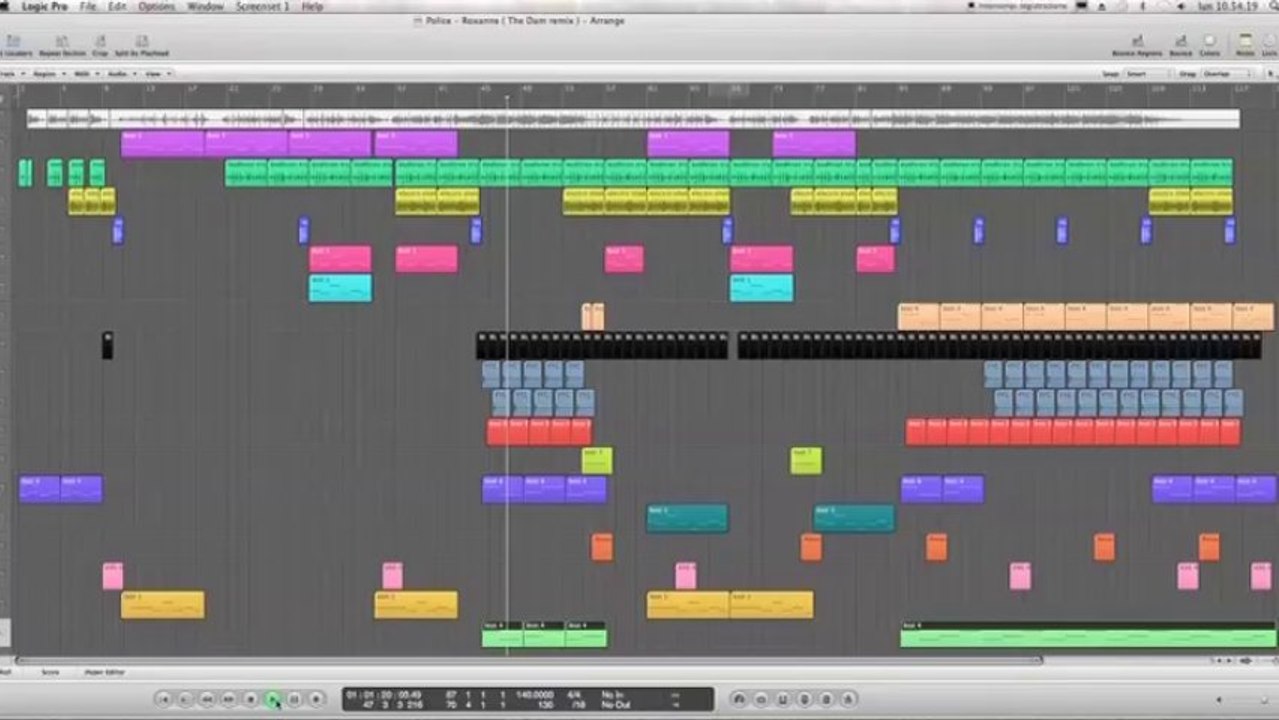The image size is (1279, 720).
Task: Click the green Play transport button
Action: (273, 699)
